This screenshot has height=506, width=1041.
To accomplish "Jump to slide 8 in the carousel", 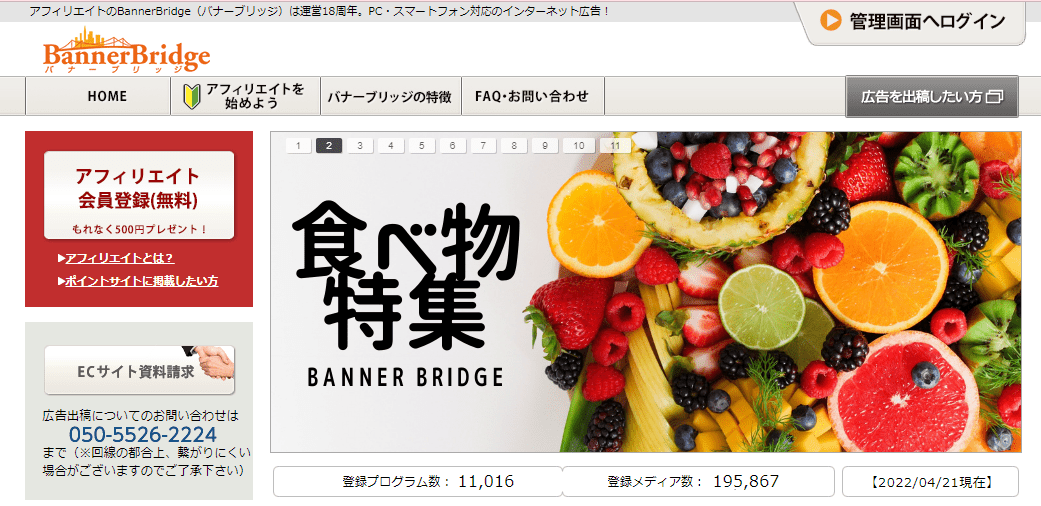I will pyautogui.click(x=513, y=146).
